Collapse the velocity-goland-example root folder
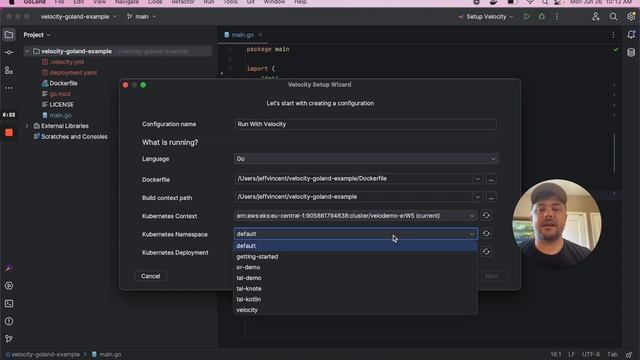The height and width of the screenshot is (360, 640). pyautogui.click(x=27, y=51)
